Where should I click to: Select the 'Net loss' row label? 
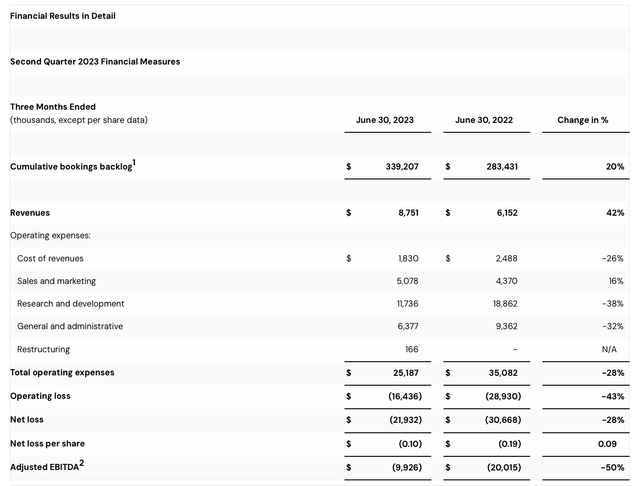pos(27,419)
